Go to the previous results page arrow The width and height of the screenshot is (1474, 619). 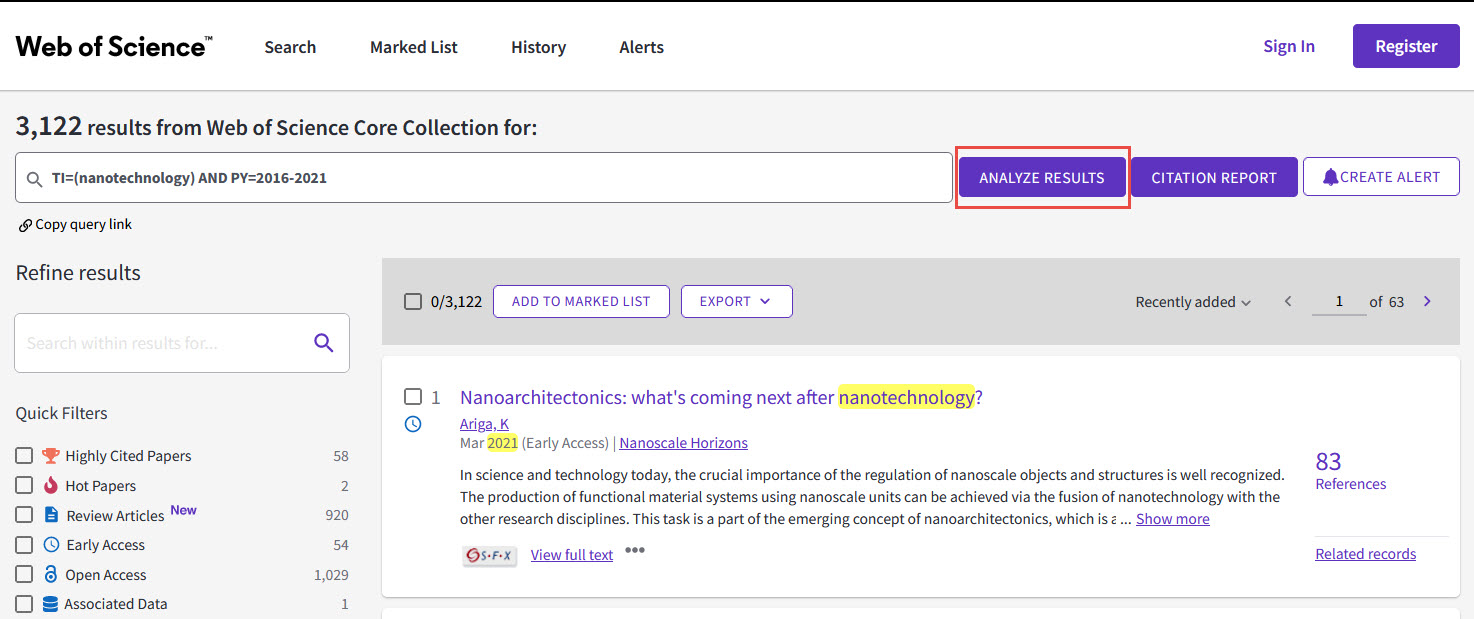[1288, 301]
